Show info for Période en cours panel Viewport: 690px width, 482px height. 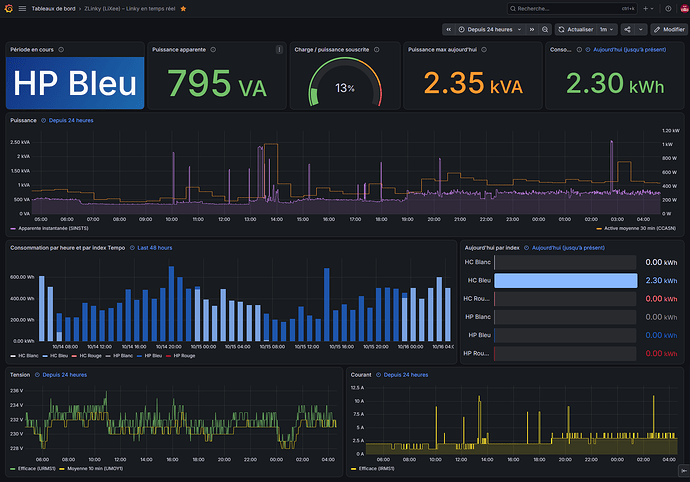(x=61, y=50)
